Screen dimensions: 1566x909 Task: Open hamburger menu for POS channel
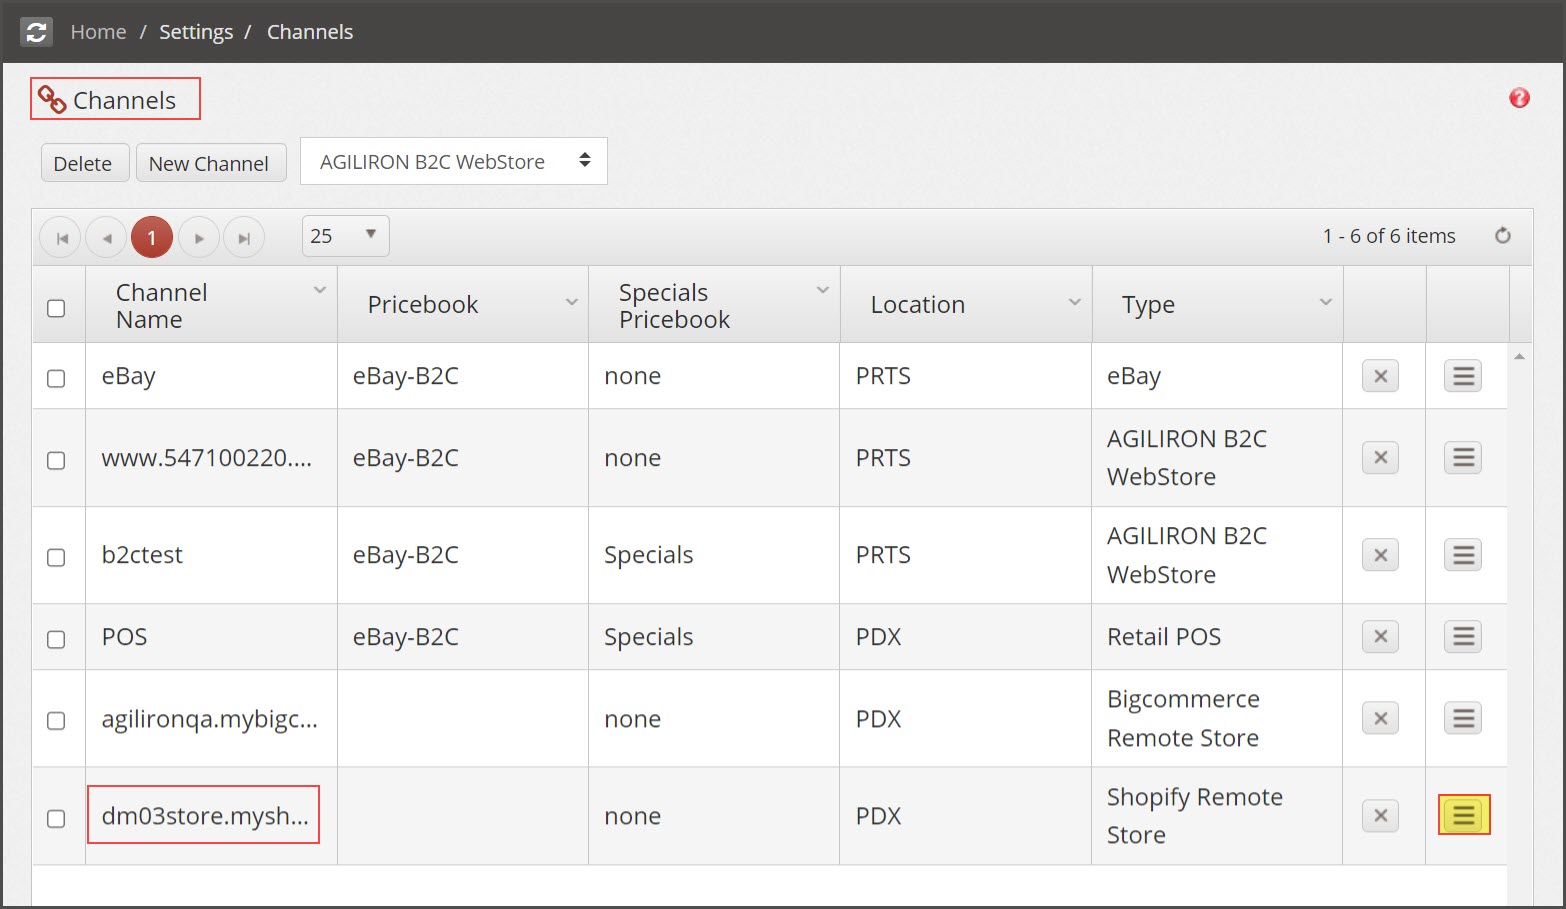(x=1463, y=637)
